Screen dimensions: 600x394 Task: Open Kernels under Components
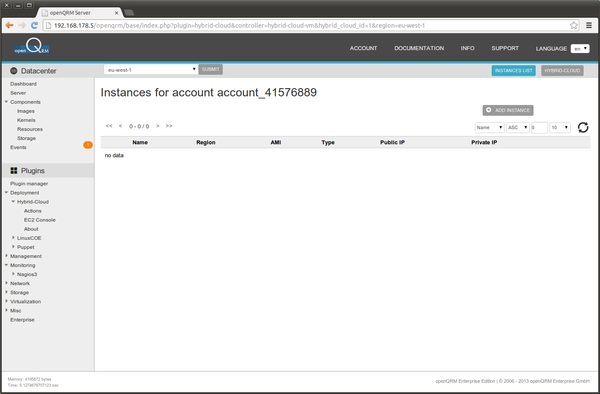[26, 120]
